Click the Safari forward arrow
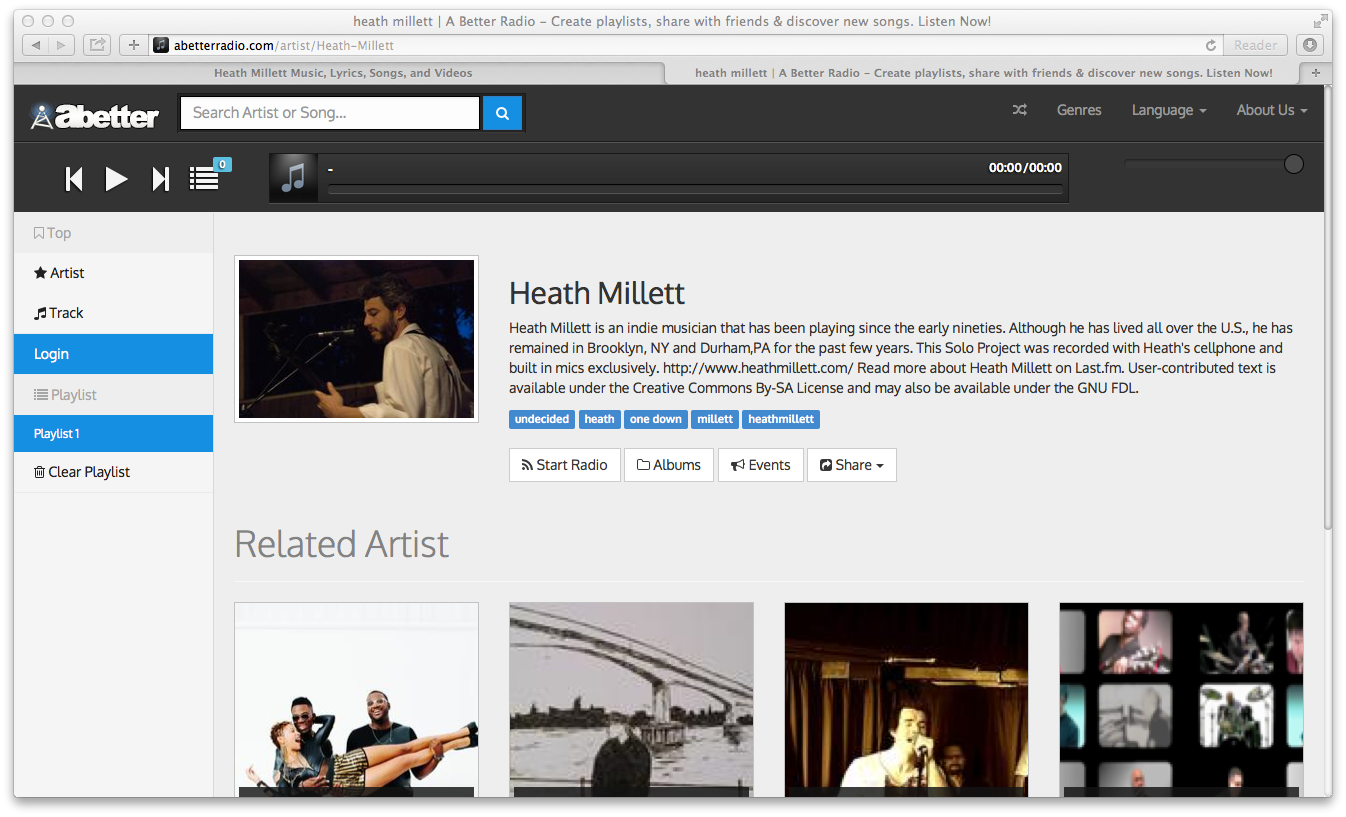Screen dimensions: 1346x817 pos(62,45)
